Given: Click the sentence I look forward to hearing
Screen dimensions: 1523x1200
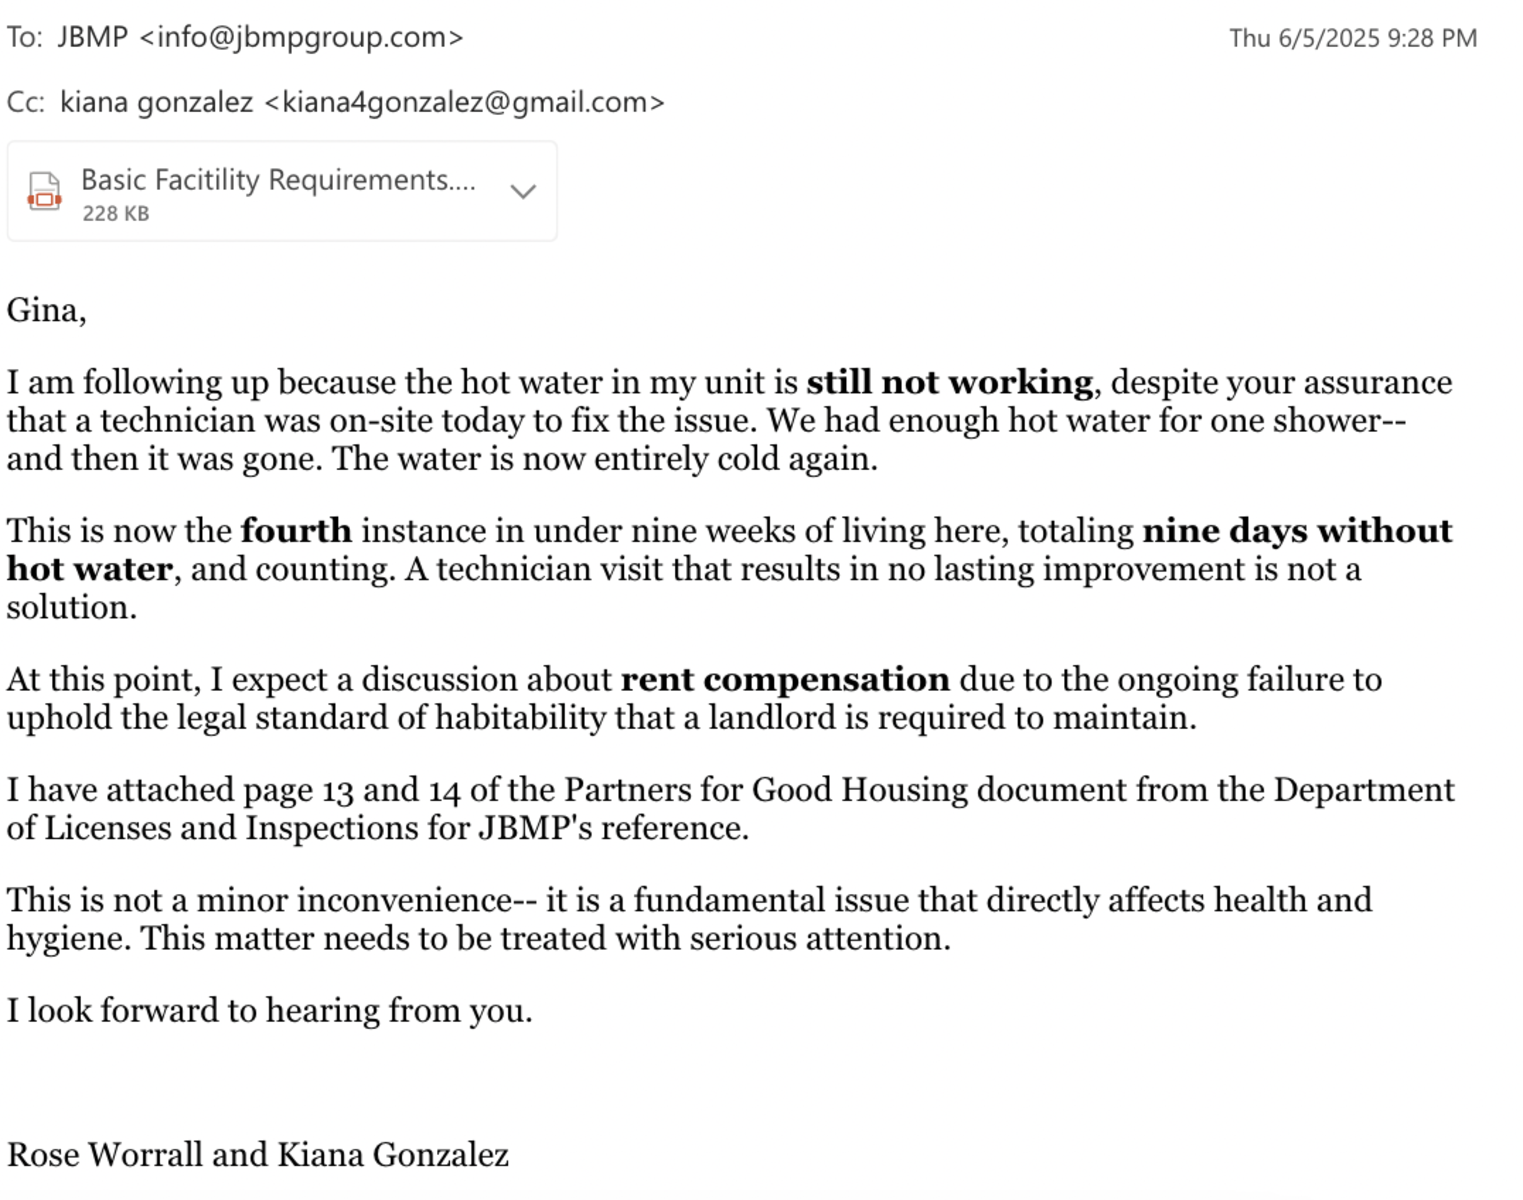Looking at the screenshot, I should pos(269,1010).
